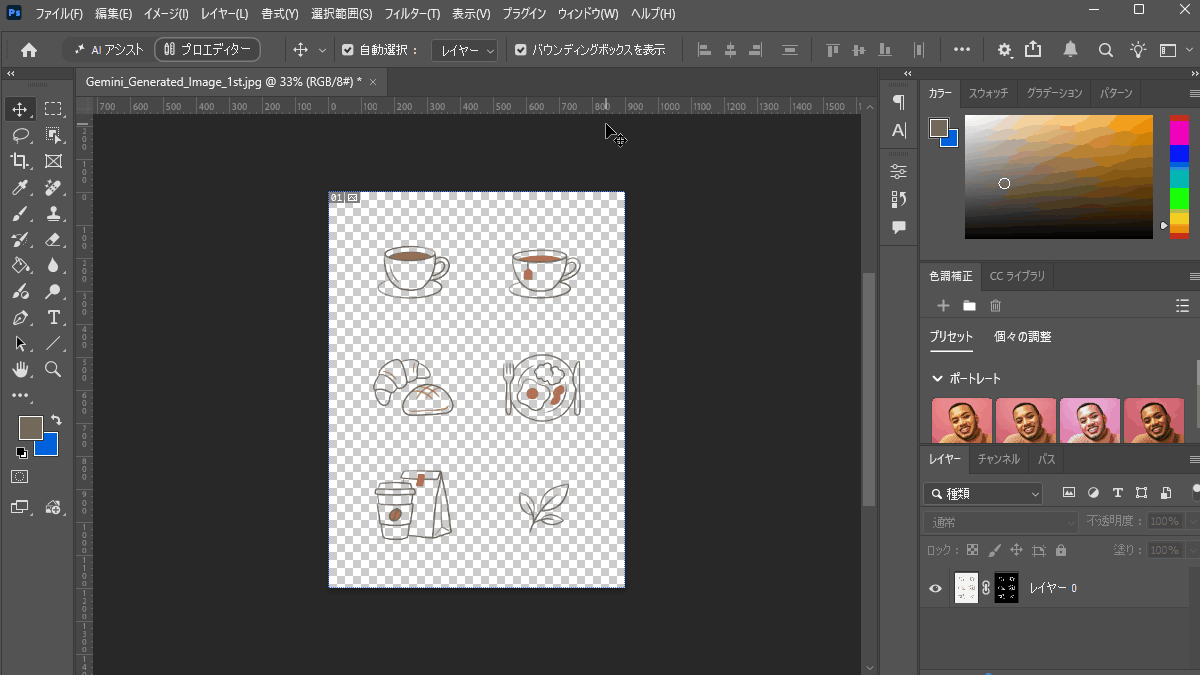
Task: Choose the Clone Stamp tool
Action: click(x=54, y=214)
